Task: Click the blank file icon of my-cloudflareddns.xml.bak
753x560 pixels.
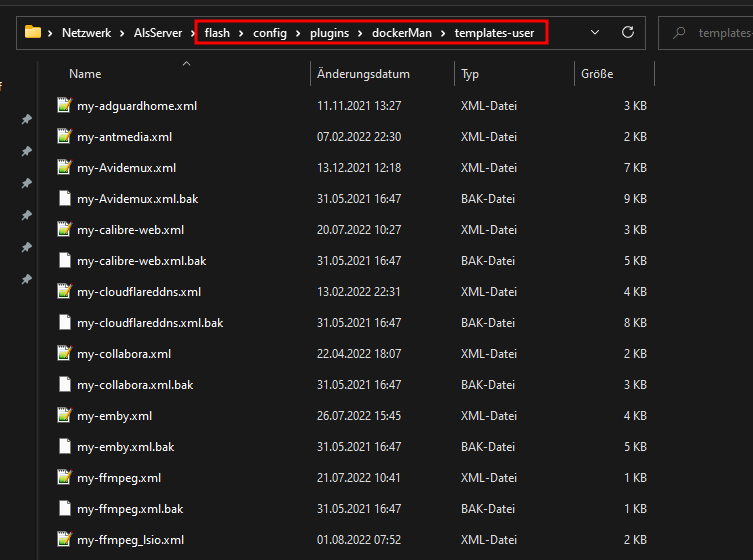Action: [64, 322]
